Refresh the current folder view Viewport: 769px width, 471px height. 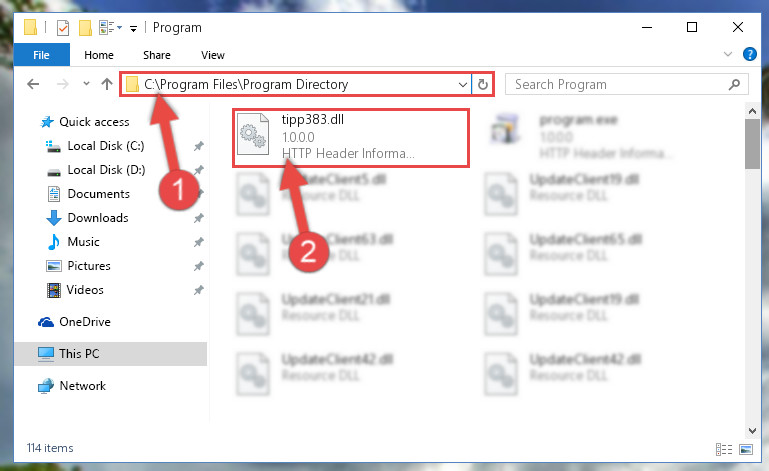(x=483, y=84)
